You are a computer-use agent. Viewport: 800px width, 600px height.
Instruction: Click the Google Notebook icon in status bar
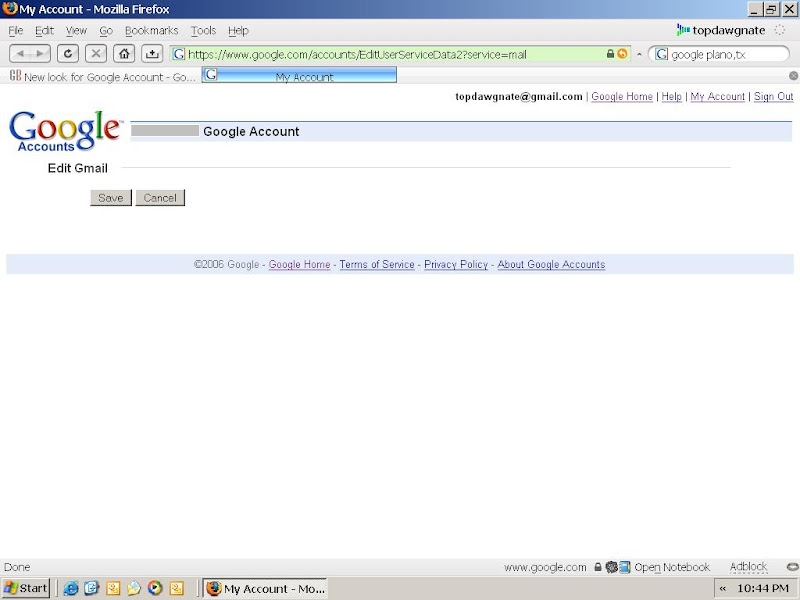[624, 567]
